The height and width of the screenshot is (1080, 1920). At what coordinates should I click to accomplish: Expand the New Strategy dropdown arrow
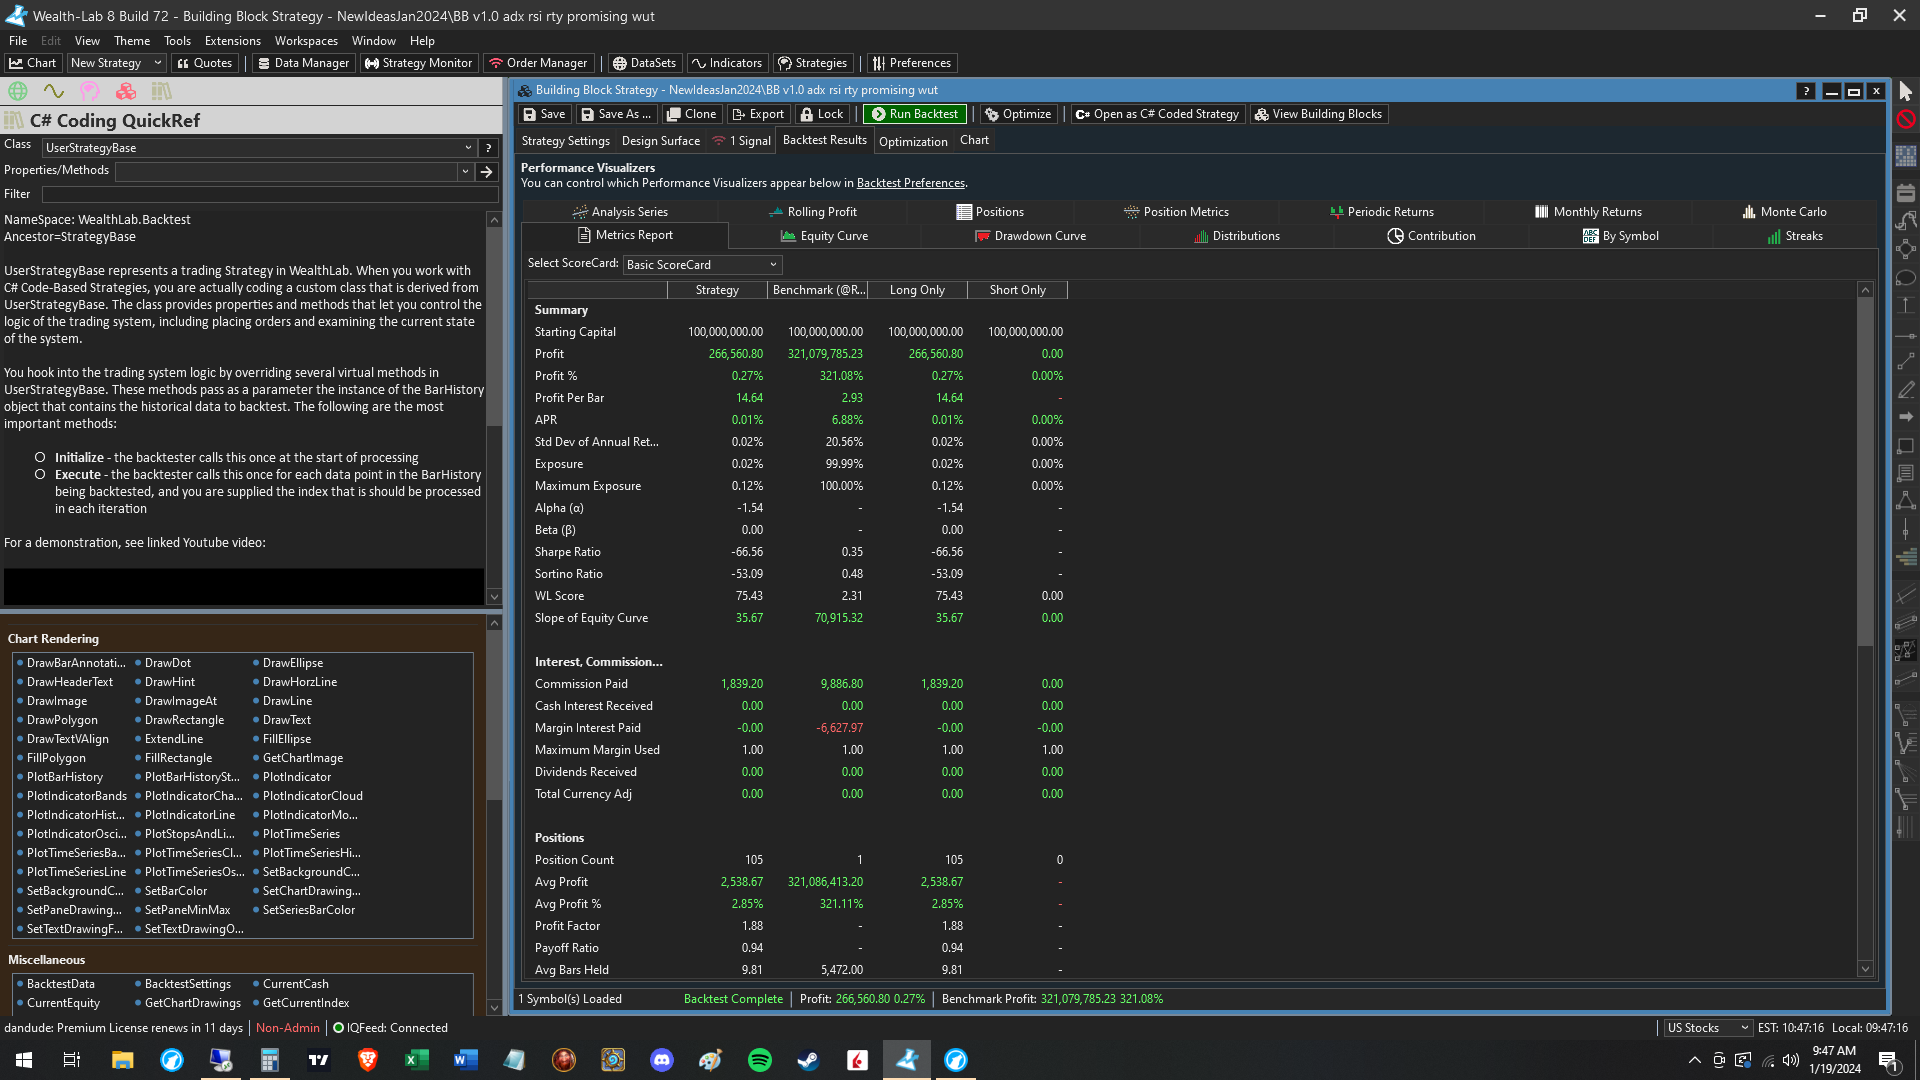click(x=157, y=63)
